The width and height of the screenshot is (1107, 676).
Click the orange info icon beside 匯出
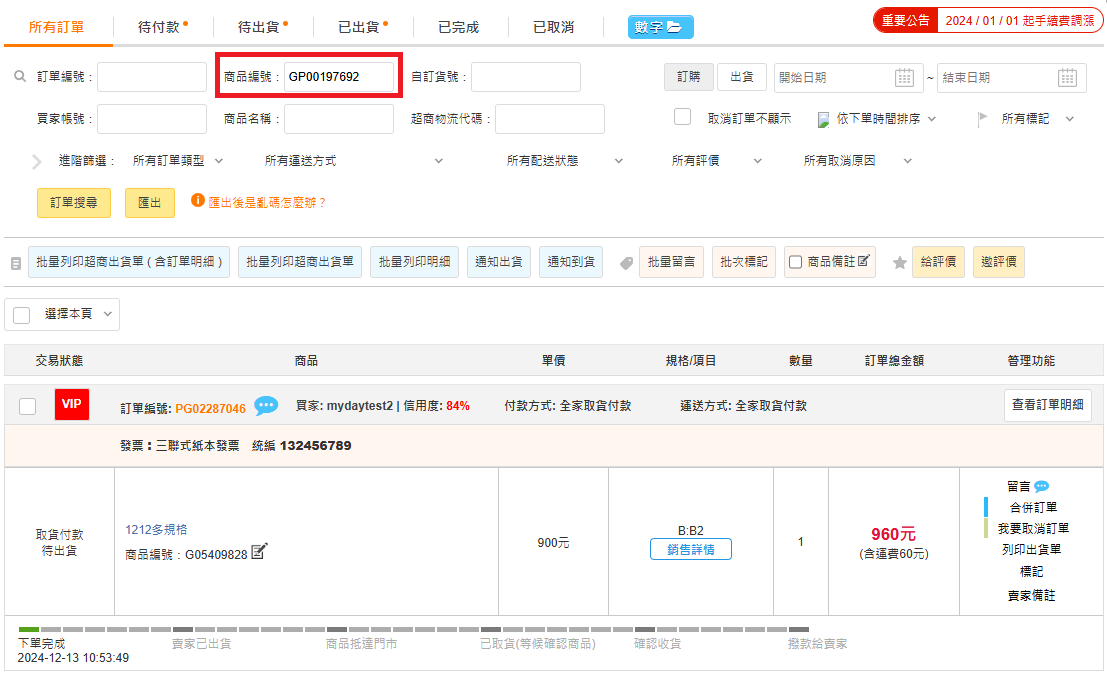coord(198,201)
